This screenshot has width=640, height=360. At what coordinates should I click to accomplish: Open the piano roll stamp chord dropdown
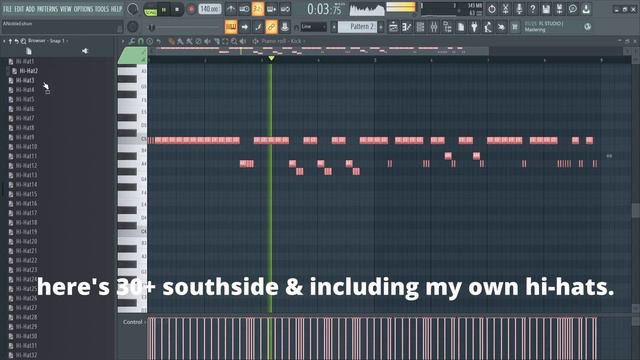[x=150, y=41]
